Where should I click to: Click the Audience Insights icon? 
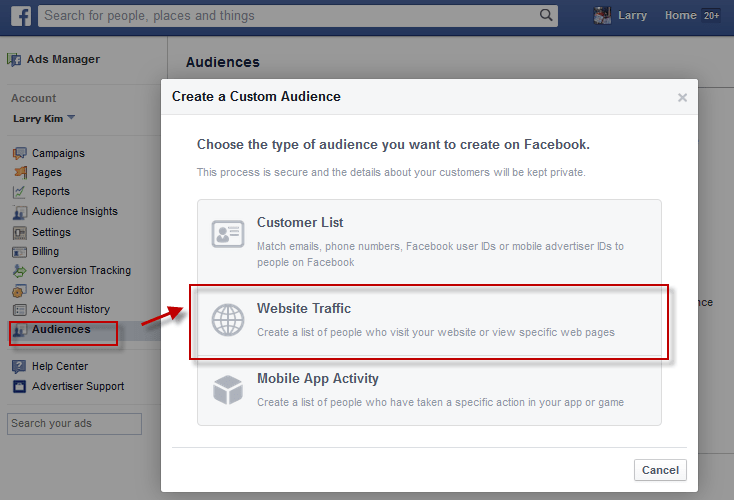pos(19,212)
